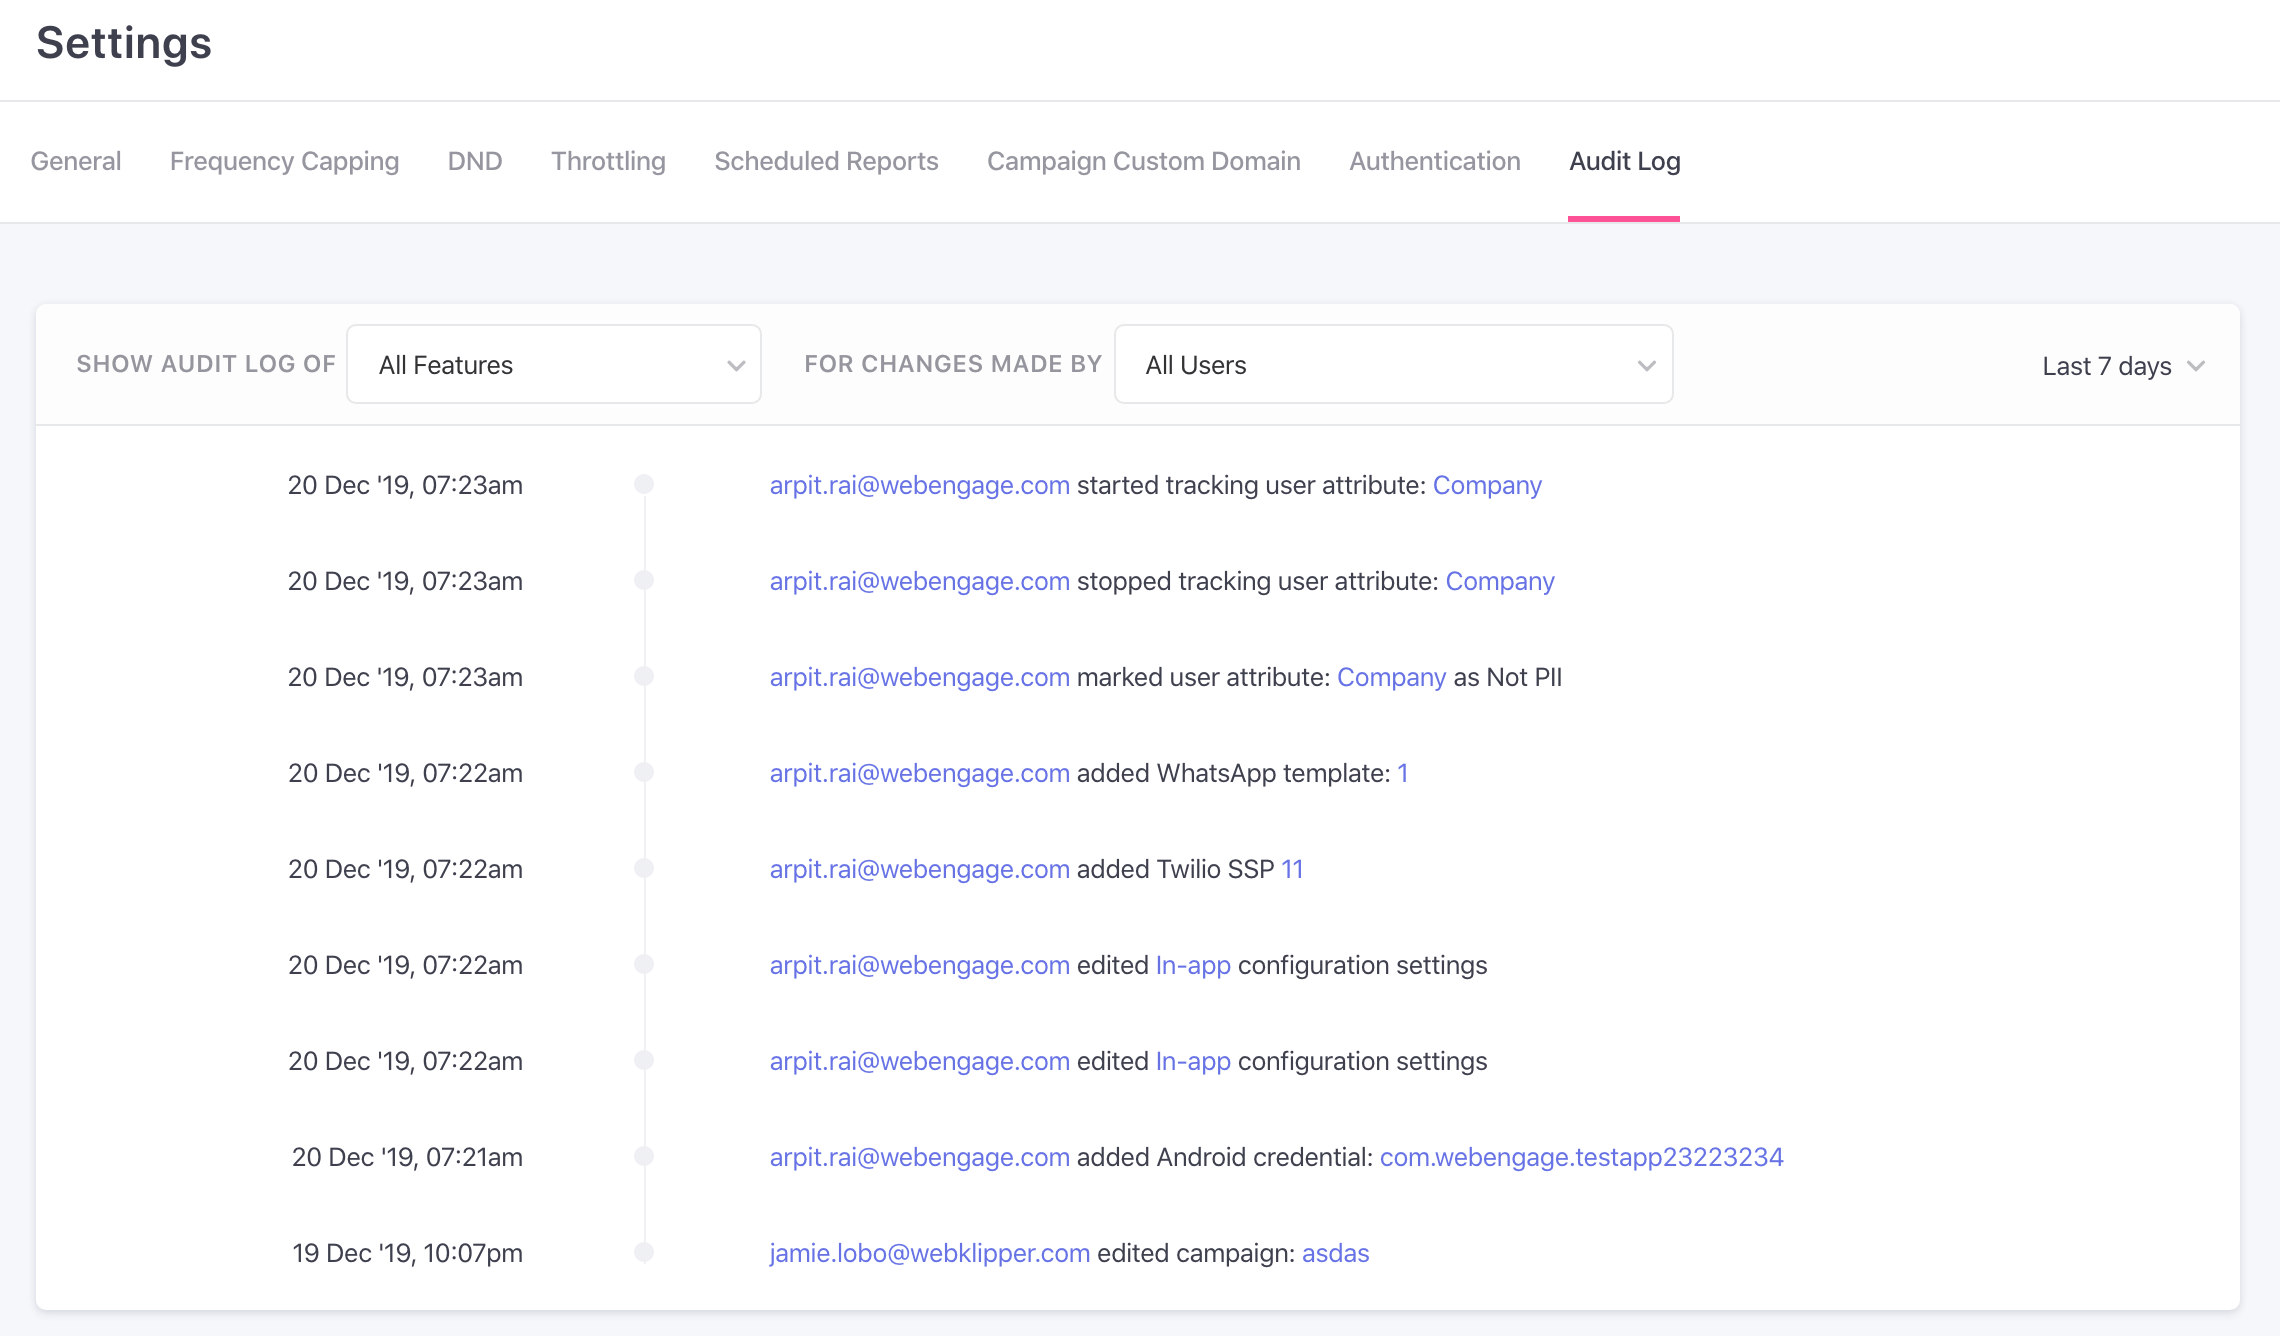This screenshot has width=2280, height=1336.
Task: Click the Audit Log tab
Action: [1624, 161]
